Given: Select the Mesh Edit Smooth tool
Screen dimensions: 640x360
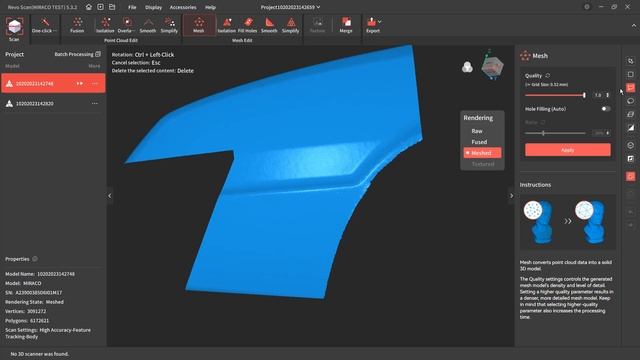Looking at the screenshot, I should [269, 25].
